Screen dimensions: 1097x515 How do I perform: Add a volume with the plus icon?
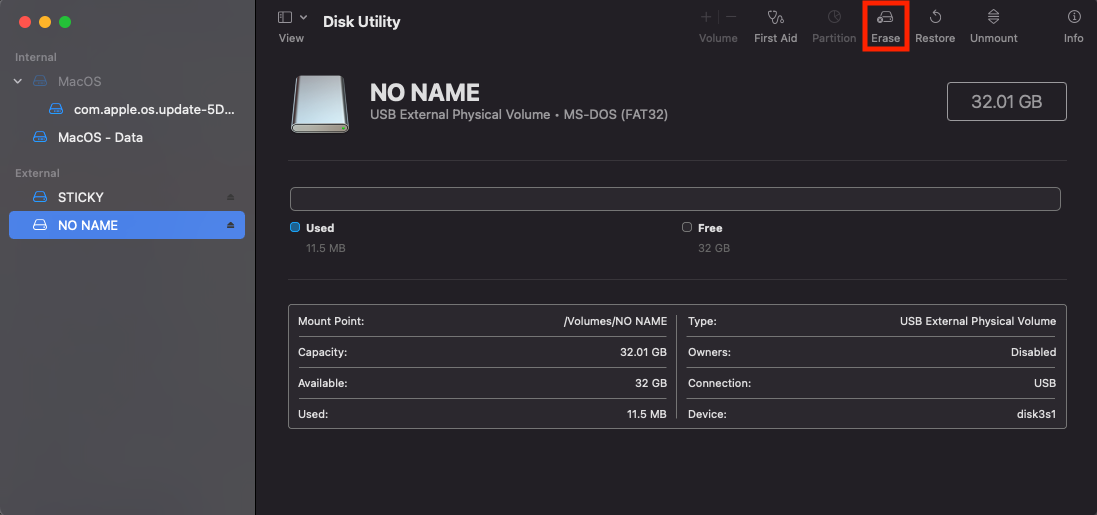(x=706, y=17)
